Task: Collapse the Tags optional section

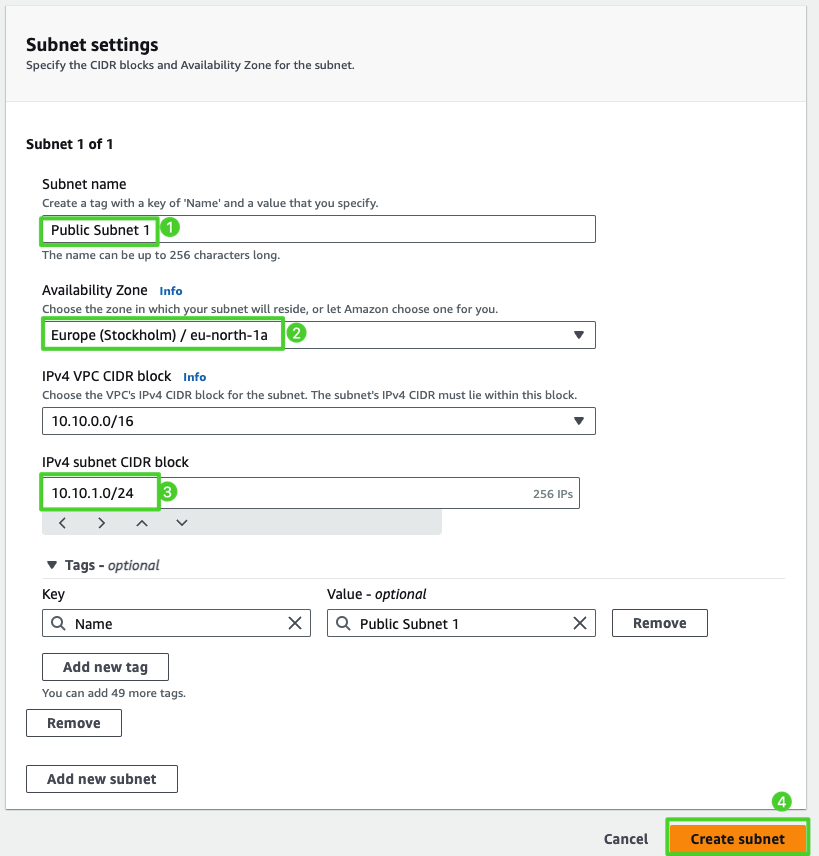Action: 52,565
